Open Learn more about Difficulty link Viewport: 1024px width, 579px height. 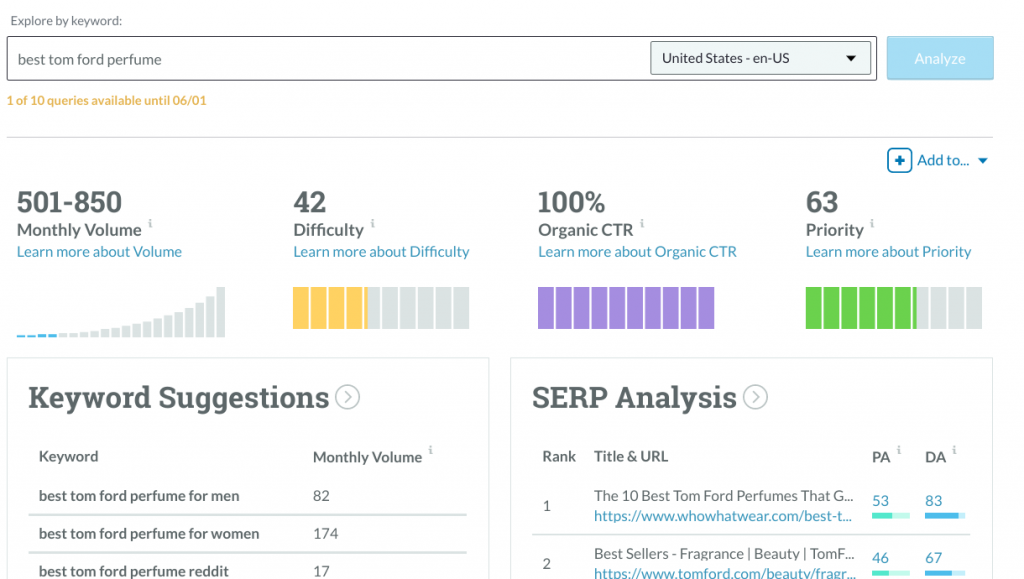[x=381, y=252]
